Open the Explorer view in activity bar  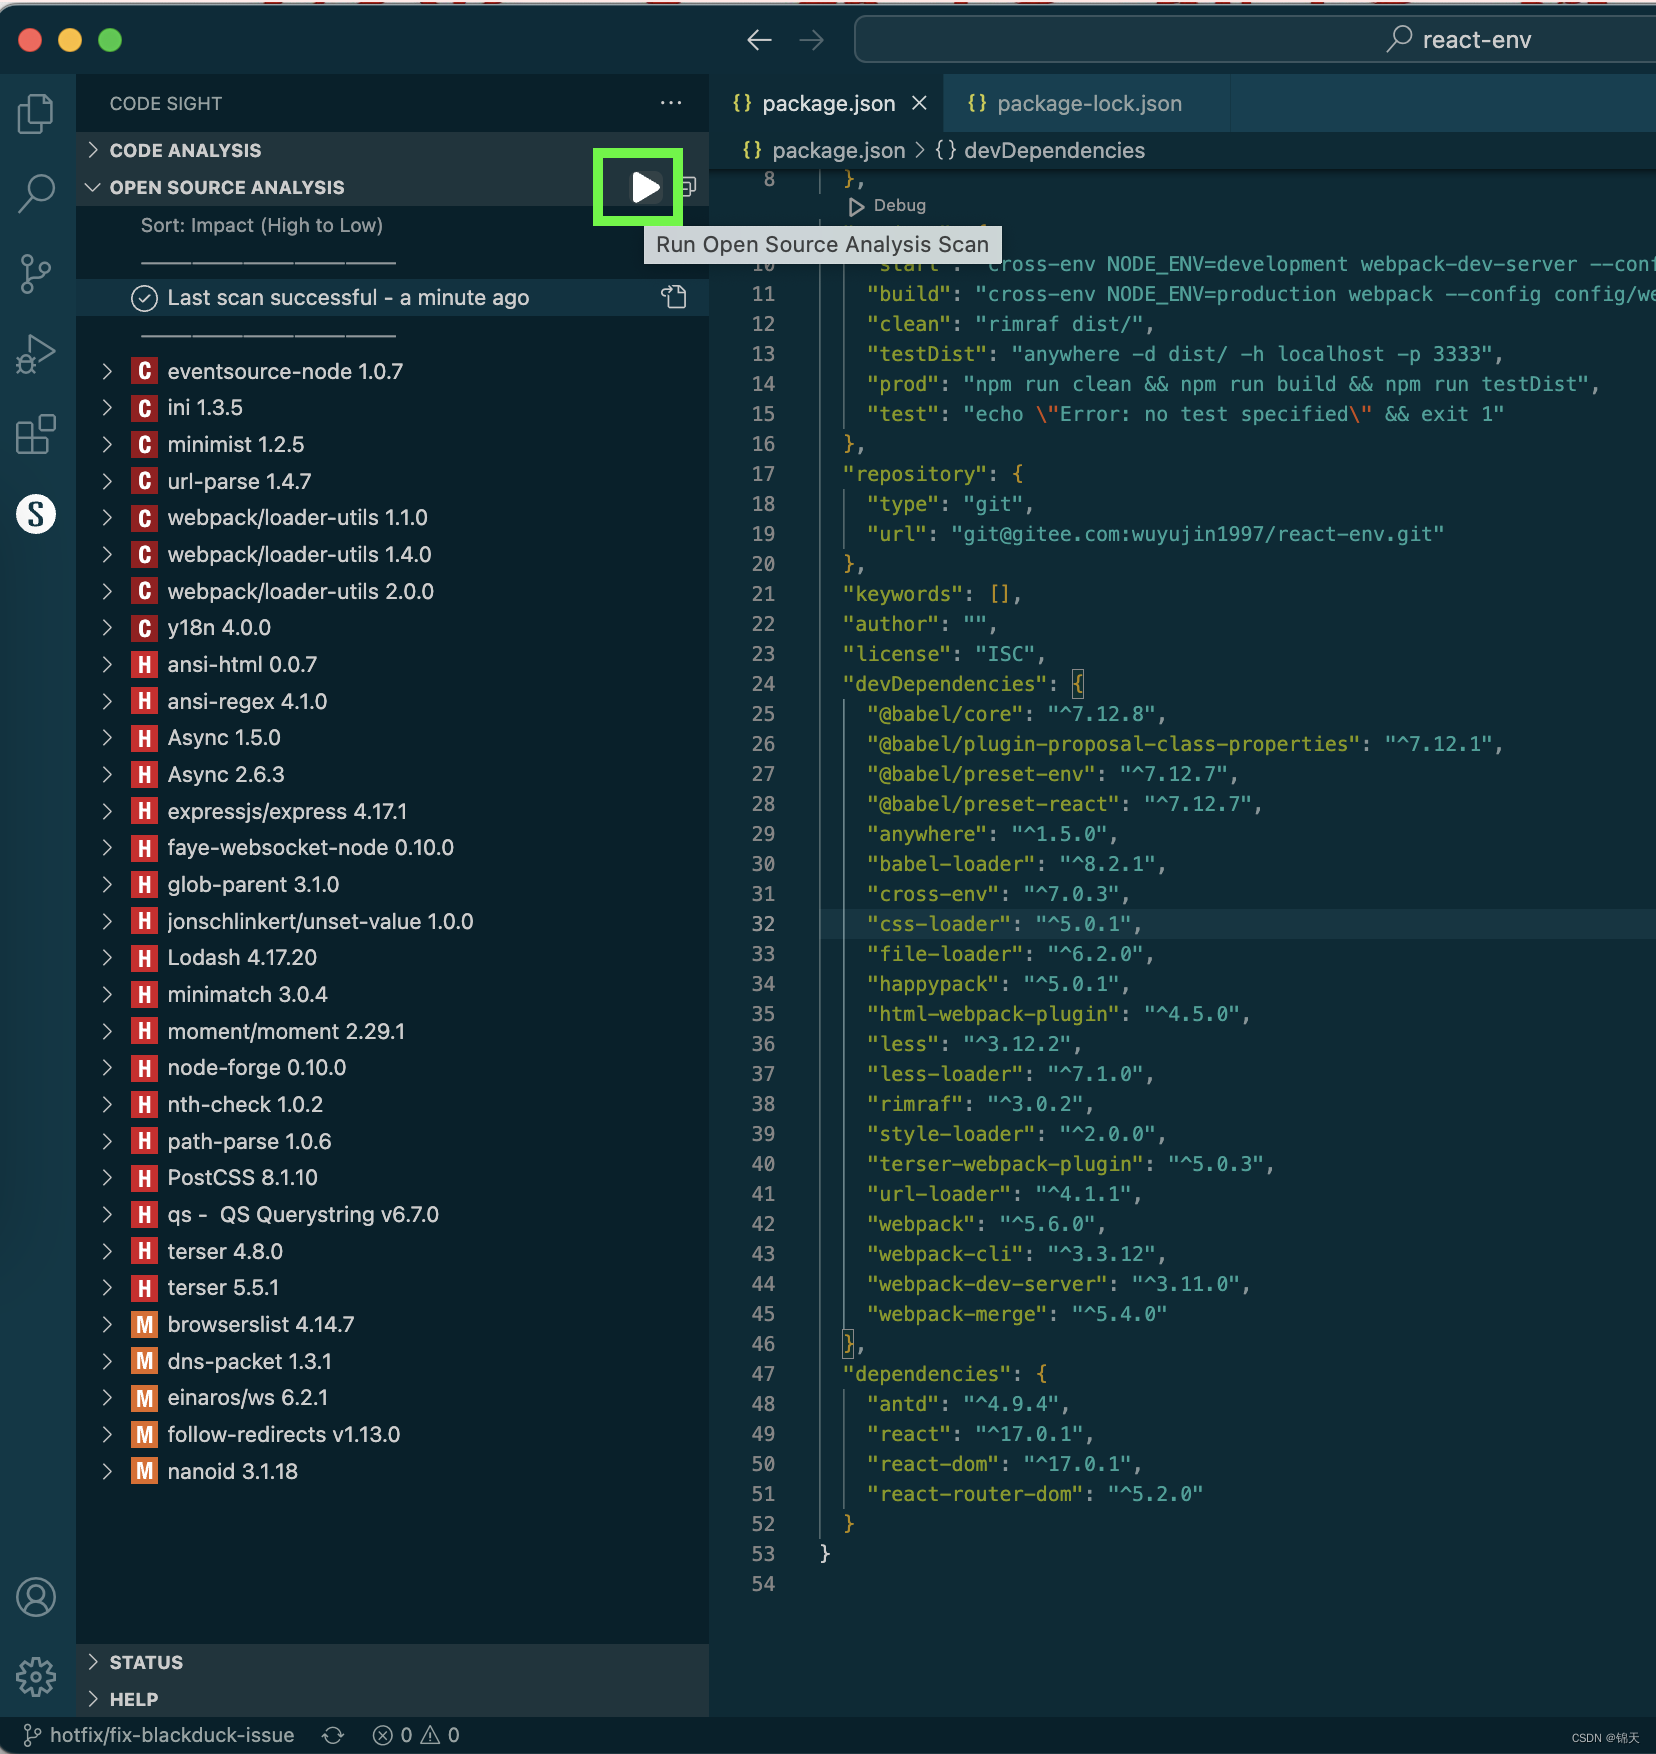(x=36, y=113)
